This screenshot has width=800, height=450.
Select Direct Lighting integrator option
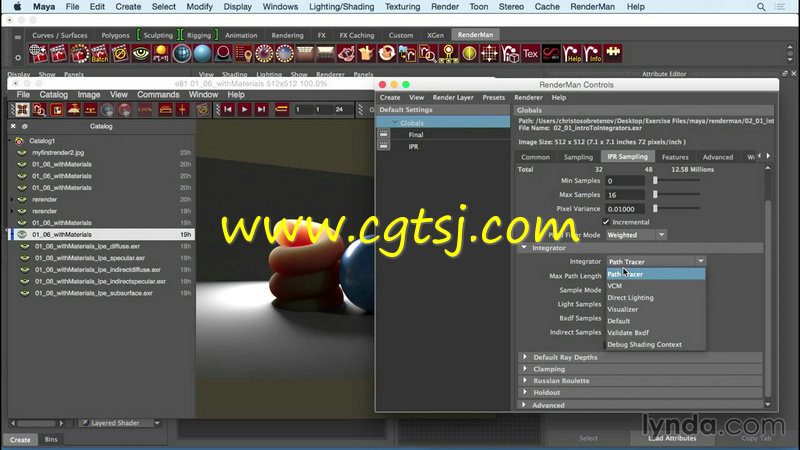point(656,297)
